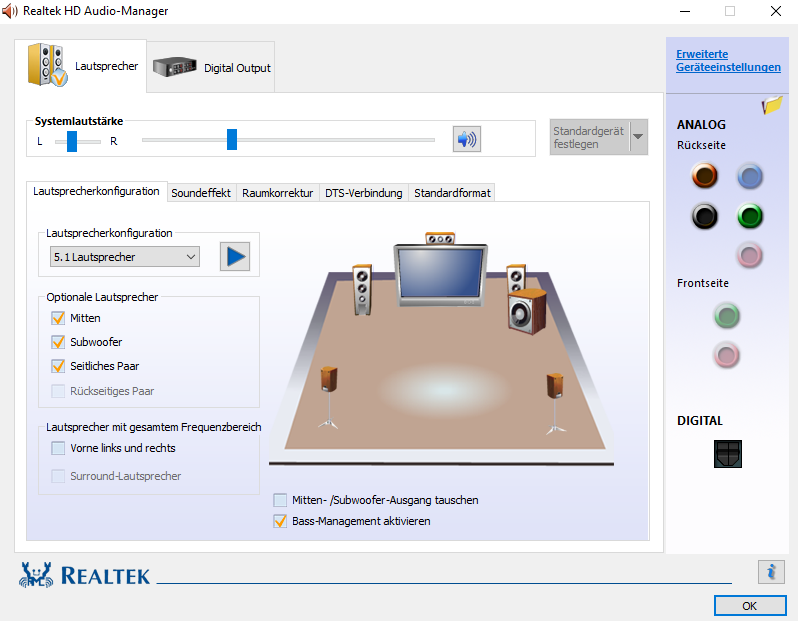This screenshot has width=798, height=621.
Task: Toggle the Rückseitiges Paar checkbox
Action: 58,391
